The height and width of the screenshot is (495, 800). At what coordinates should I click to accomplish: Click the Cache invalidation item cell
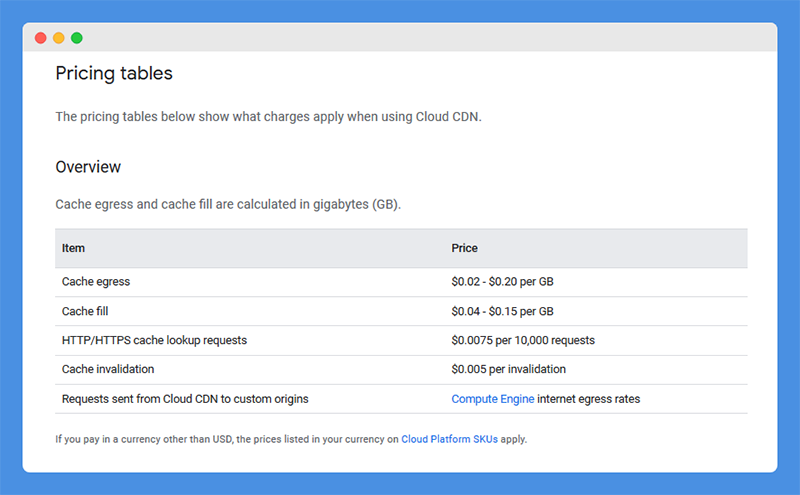tap(108, 369)
